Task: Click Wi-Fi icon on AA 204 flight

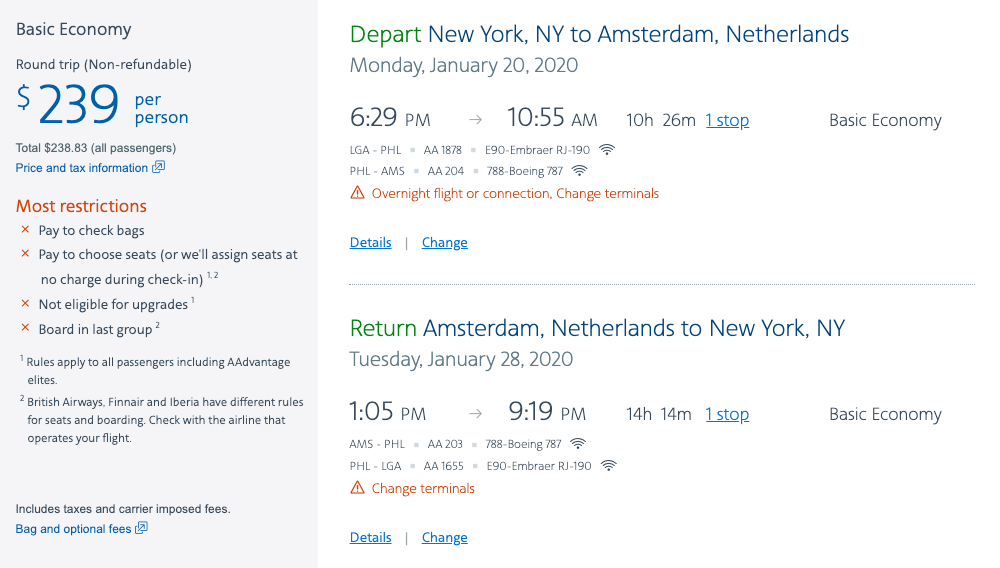Action: click(579, 171)
